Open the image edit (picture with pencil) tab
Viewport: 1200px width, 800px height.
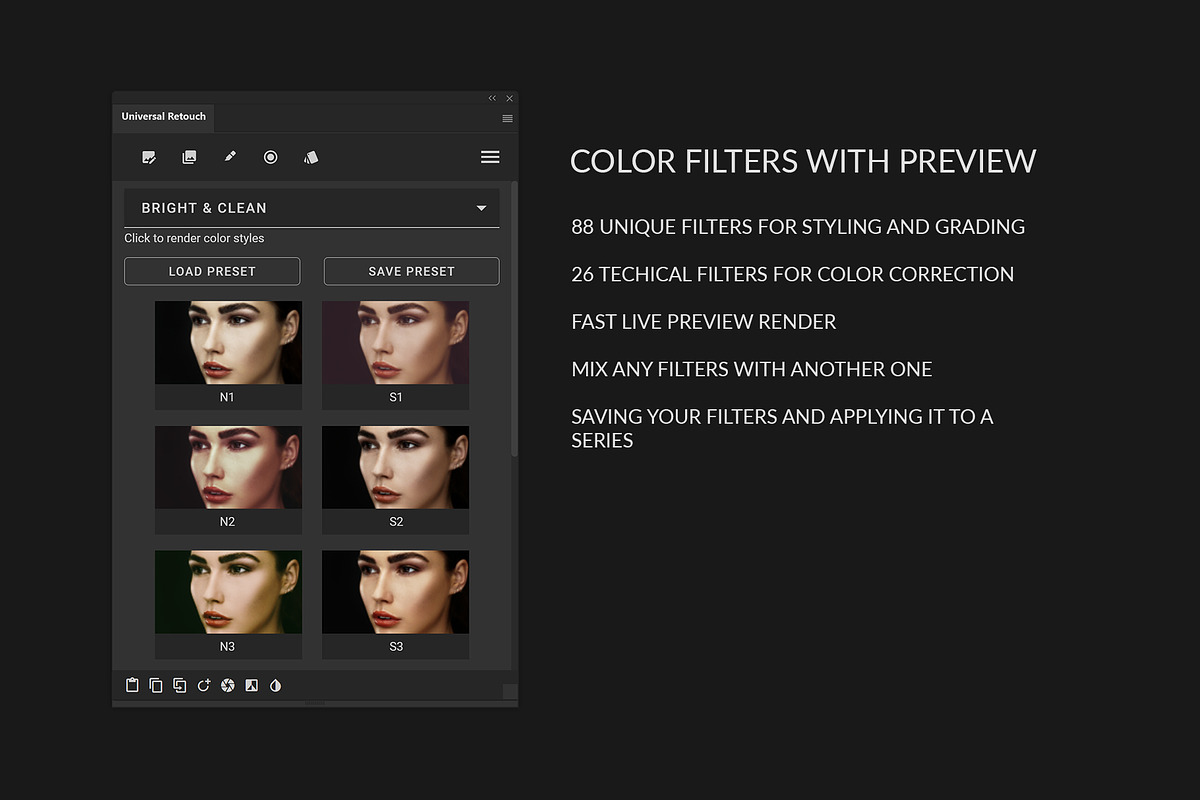[149, 157]
